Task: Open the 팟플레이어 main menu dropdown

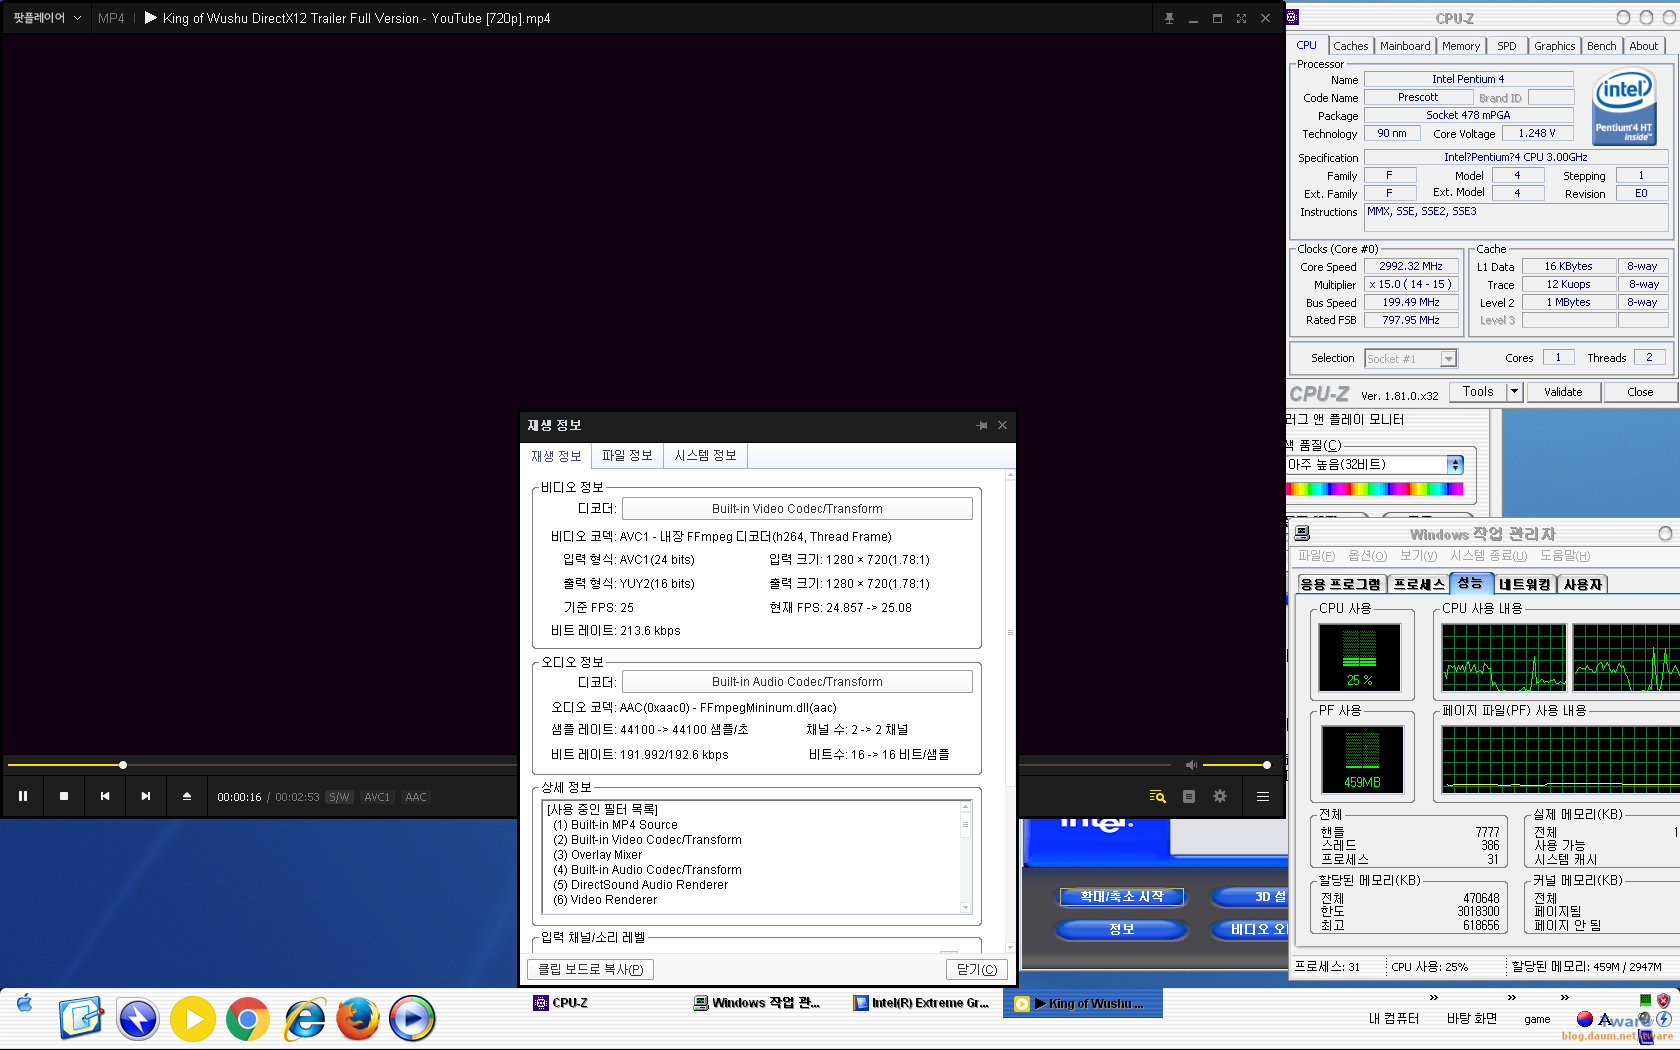Action: [46, 18]
